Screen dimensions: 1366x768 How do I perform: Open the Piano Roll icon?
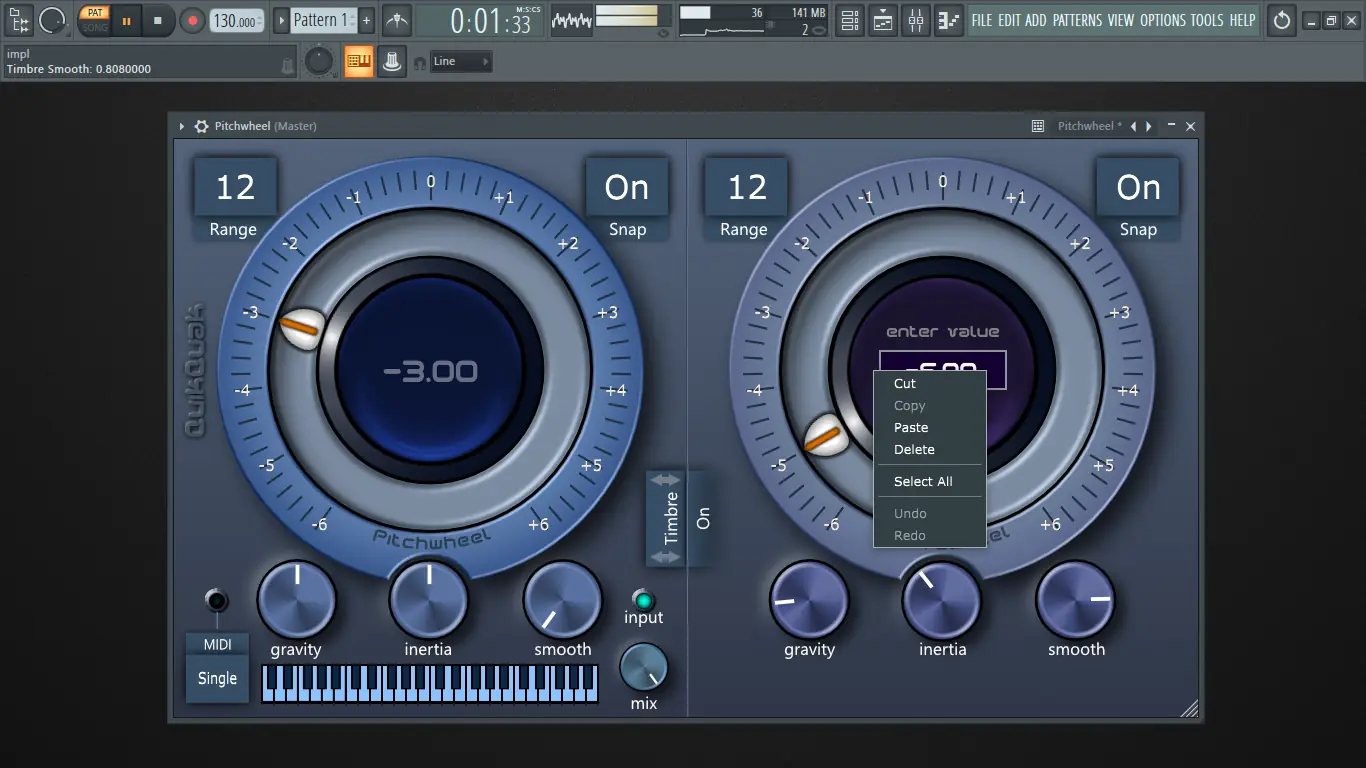[949, 20]
